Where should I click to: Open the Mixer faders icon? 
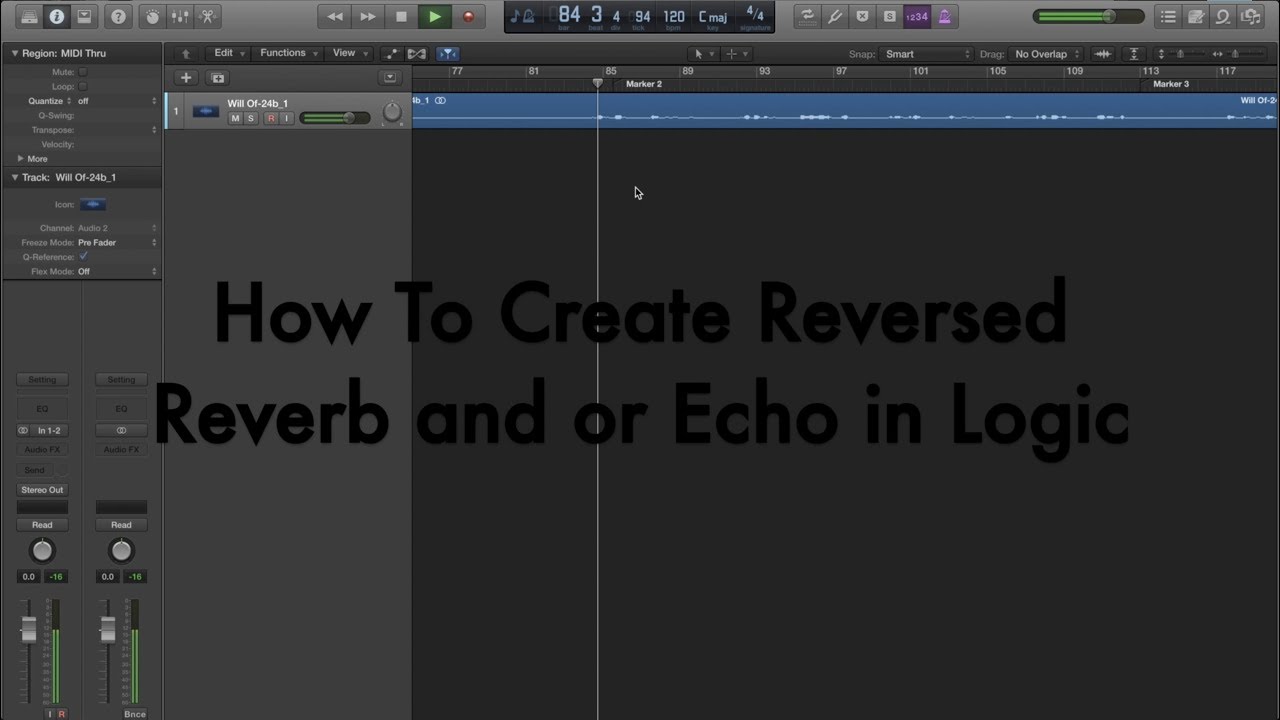point(180,16)
